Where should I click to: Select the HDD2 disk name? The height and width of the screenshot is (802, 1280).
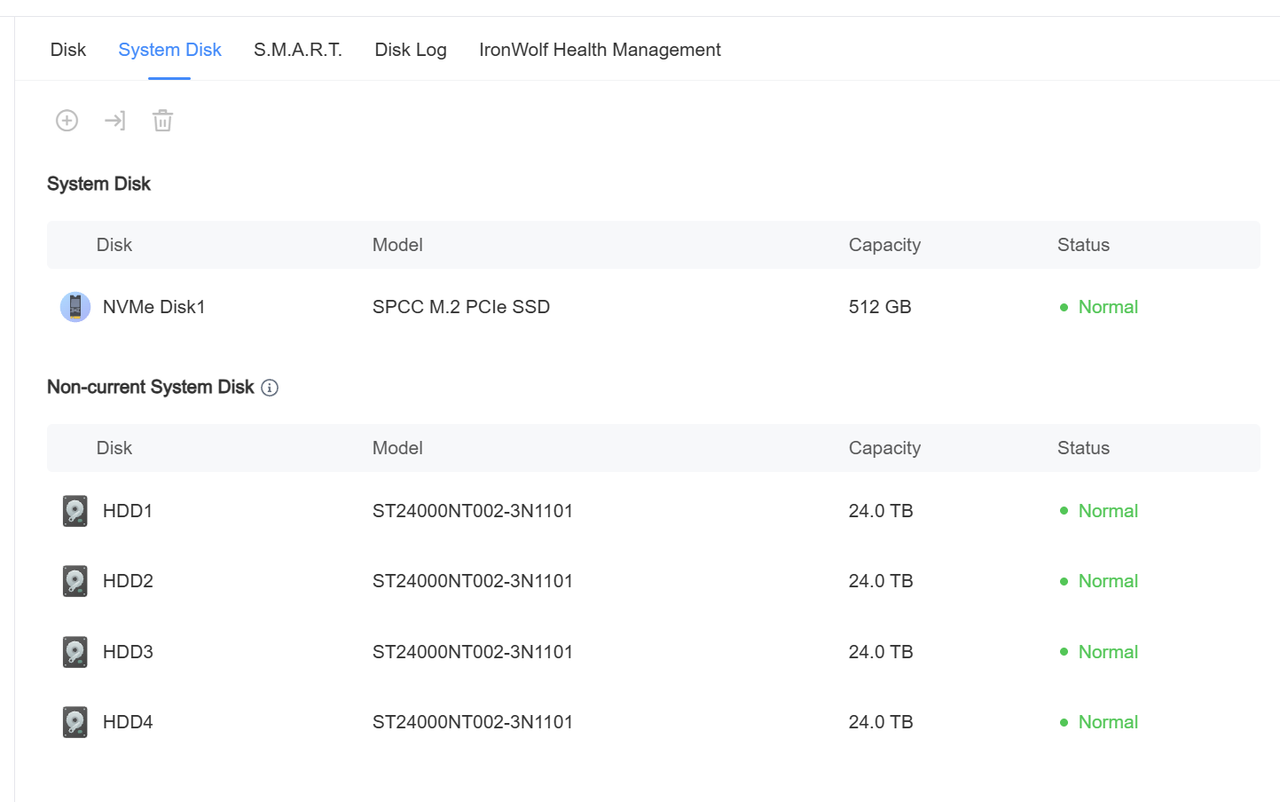point(128,581)
